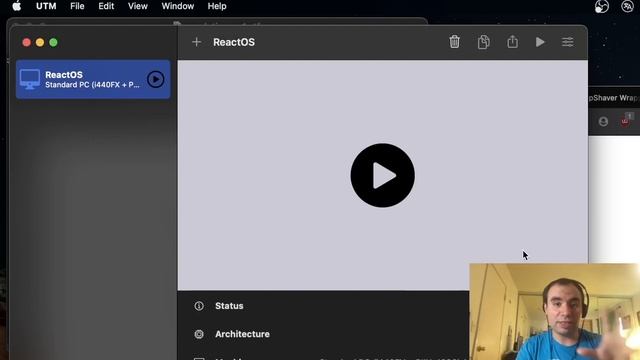
Task: Click the yellow minimize window button
Action: click(40, 42)
